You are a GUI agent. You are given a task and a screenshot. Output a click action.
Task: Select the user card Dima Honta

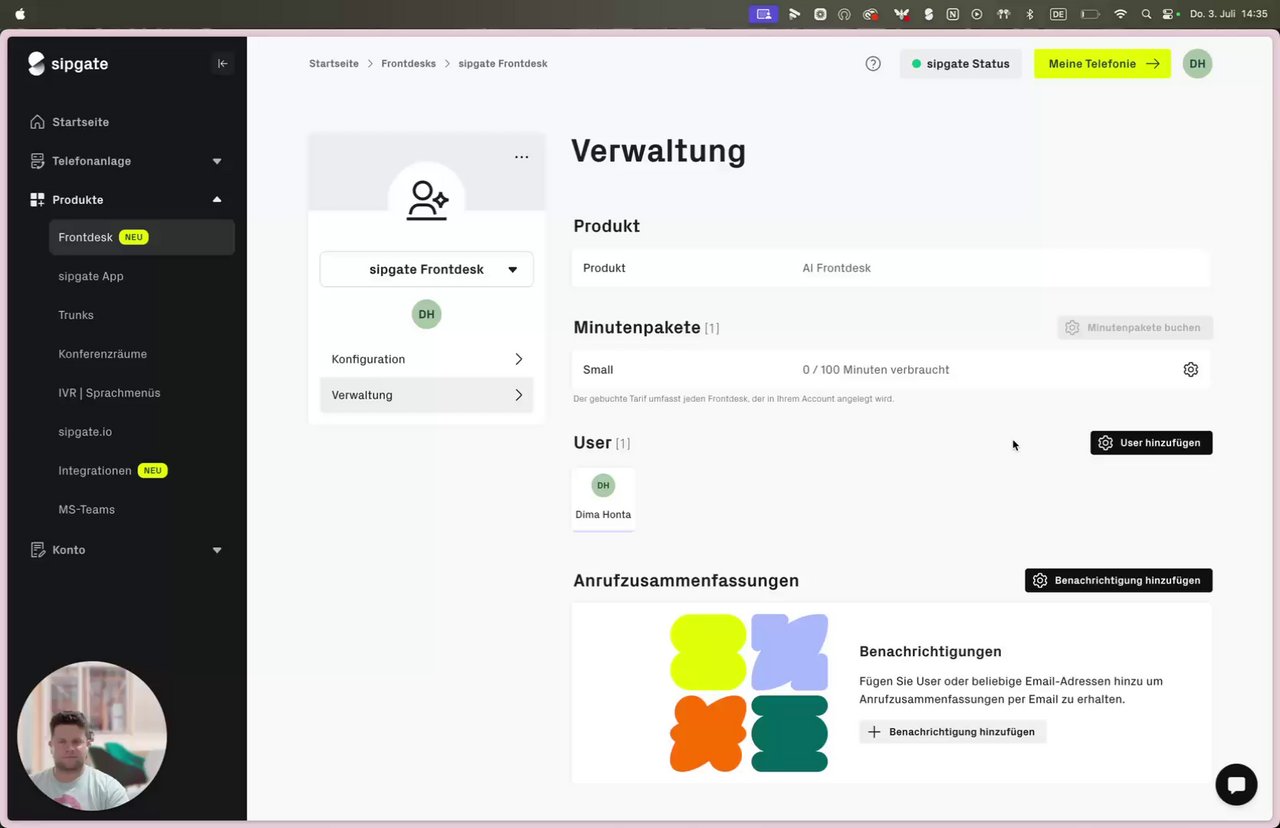(603, 499)
